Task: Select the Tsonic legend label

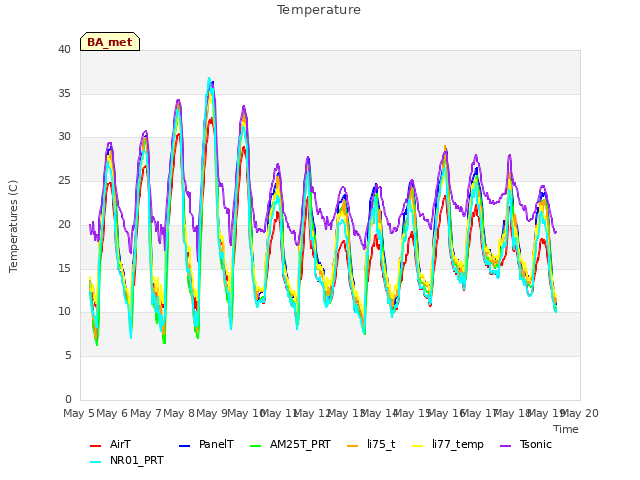Action: click(536, 444)
